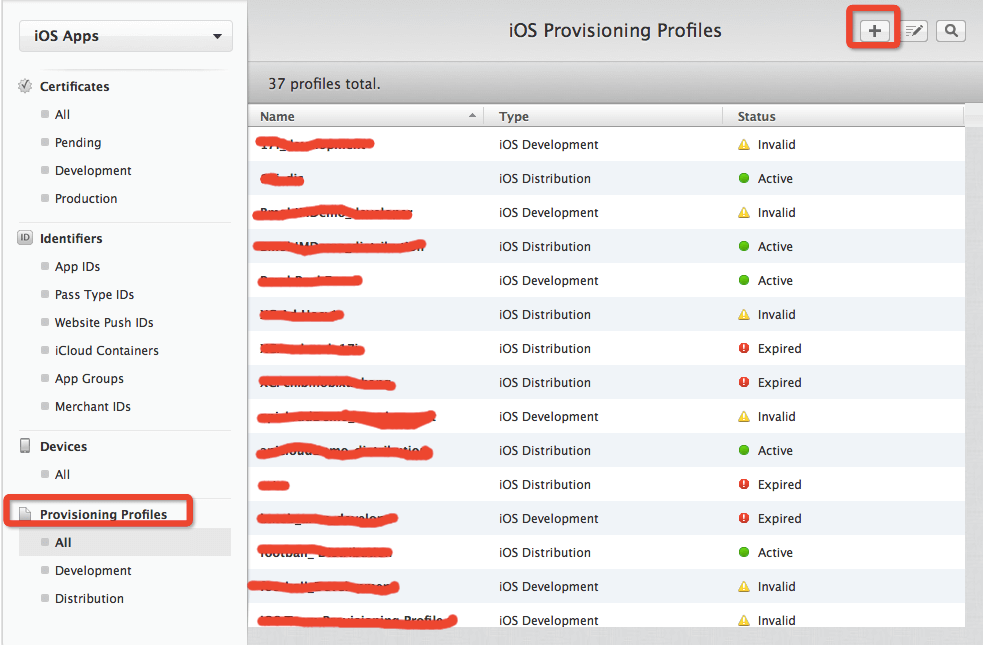The height and width of the screenshot is (645, 989).
Task: Select Production under Certificates
Action: pyautogui.click(x=86, y=199)
